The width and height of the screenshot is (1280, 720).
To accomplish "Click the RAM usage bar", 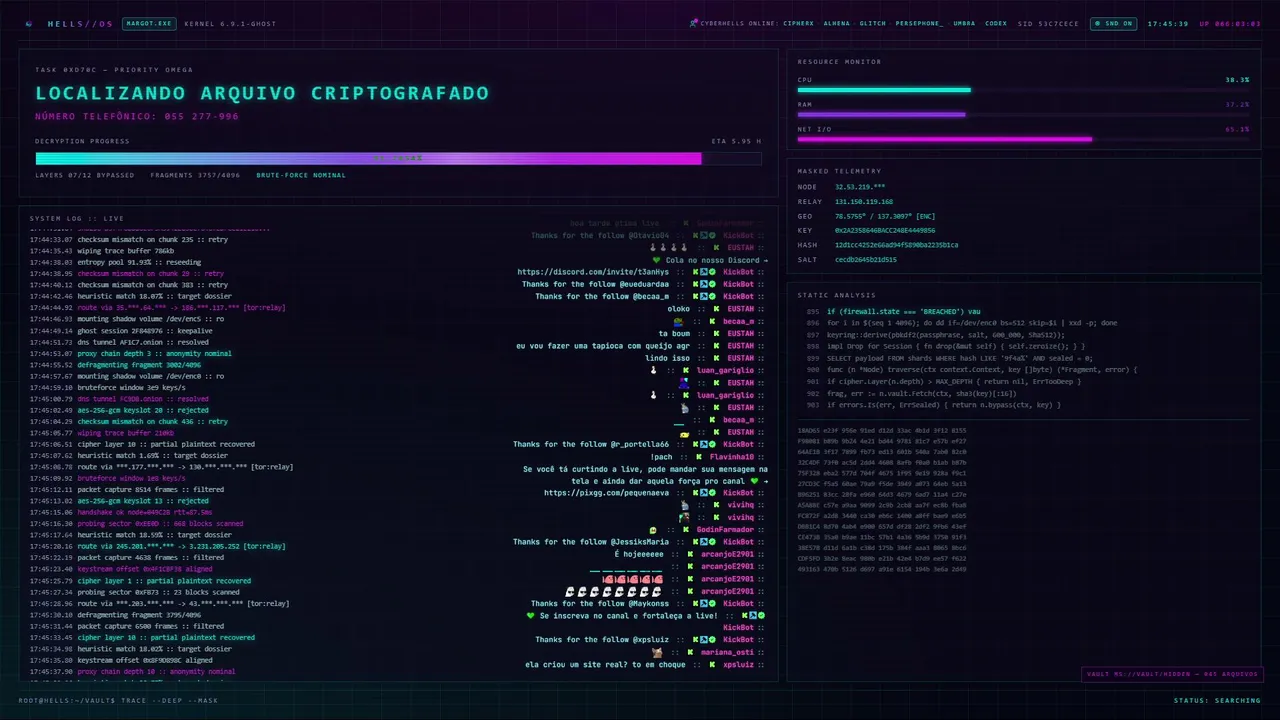I will coord(1023,114).
